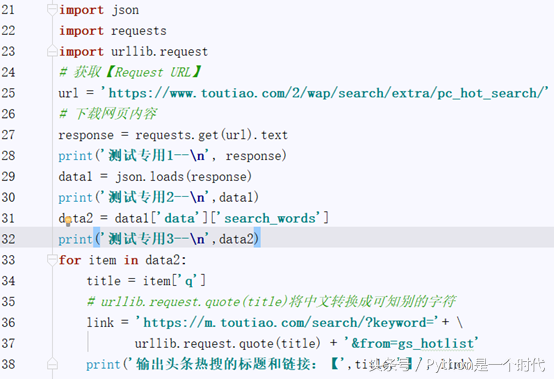
Task: Click the 'import urllib.request' statement
Action: pos(133,52)
